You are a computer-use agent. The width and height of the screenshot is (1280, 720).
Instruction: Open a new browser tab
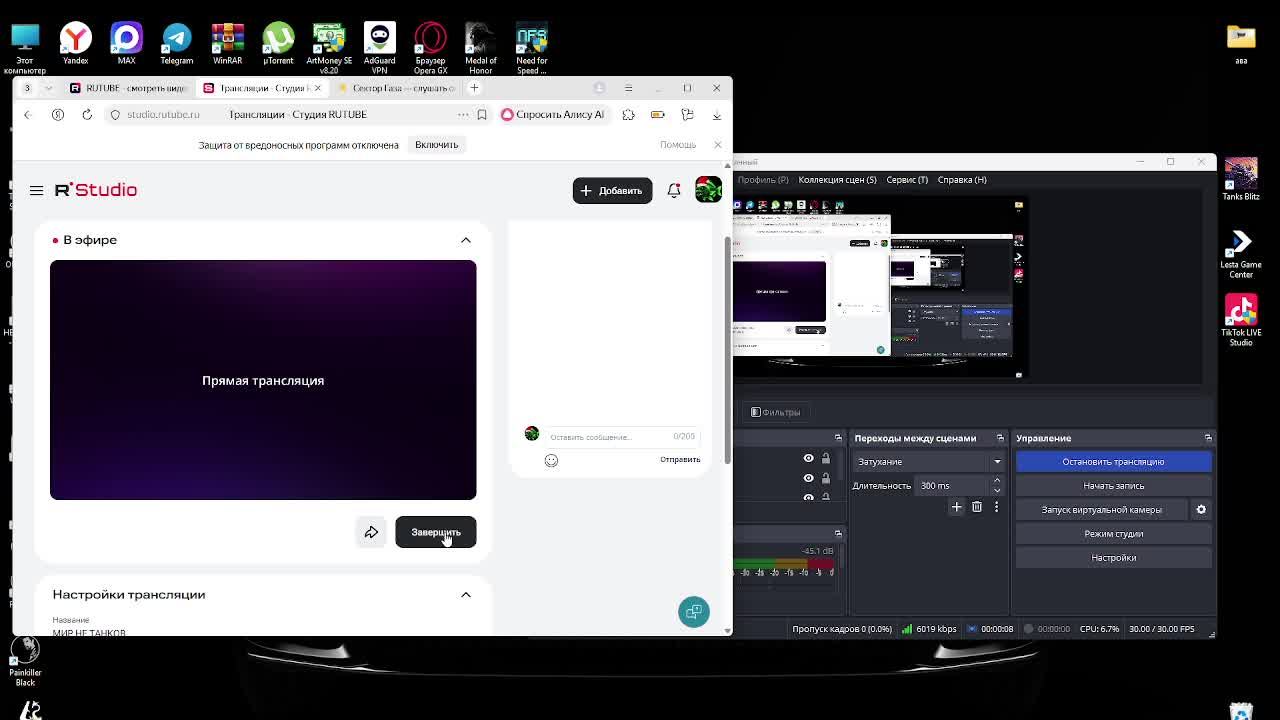pos(474,88)
